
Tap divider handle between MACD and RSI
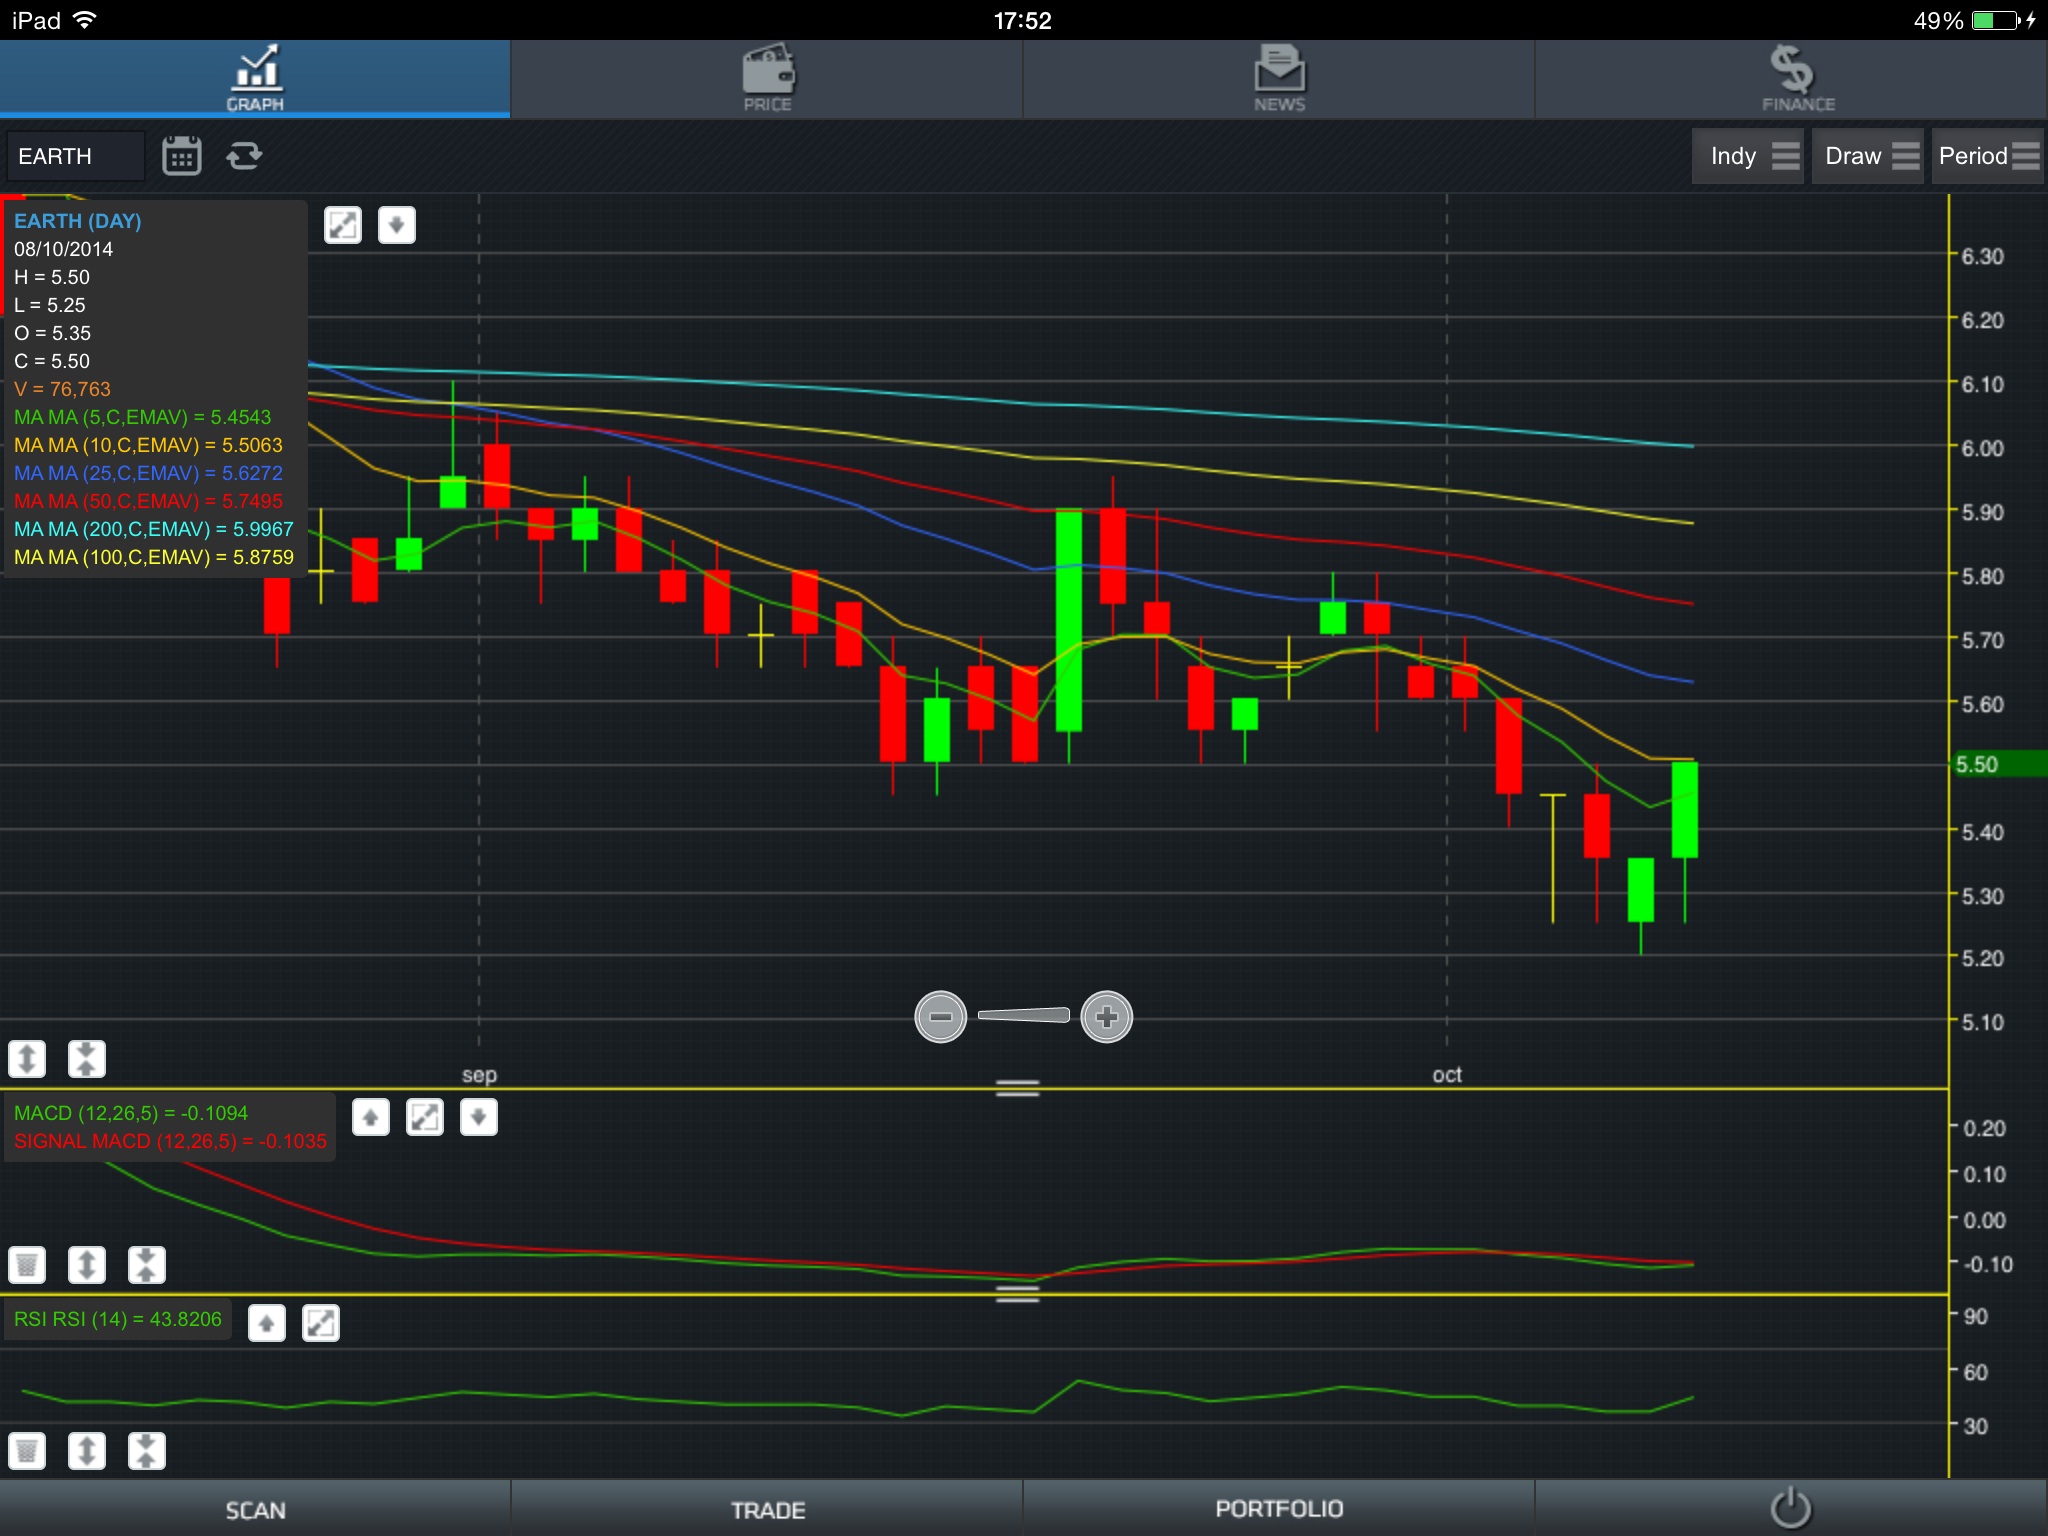[x=1018, y=1294]
